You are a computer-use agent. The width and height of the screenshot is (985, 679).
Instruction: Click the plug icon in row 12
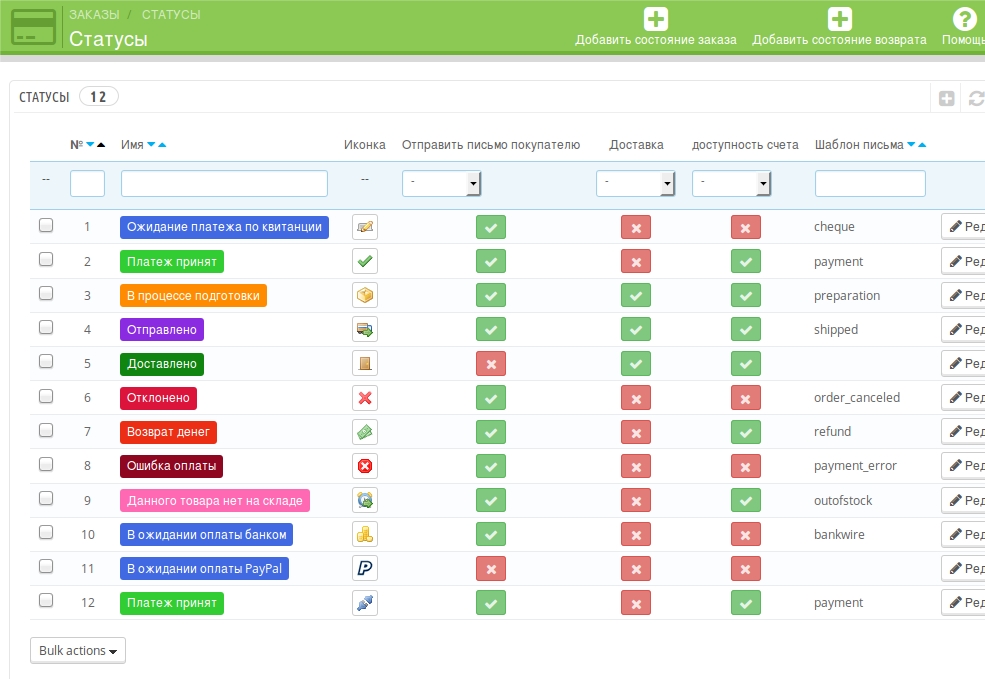(365, 603)
